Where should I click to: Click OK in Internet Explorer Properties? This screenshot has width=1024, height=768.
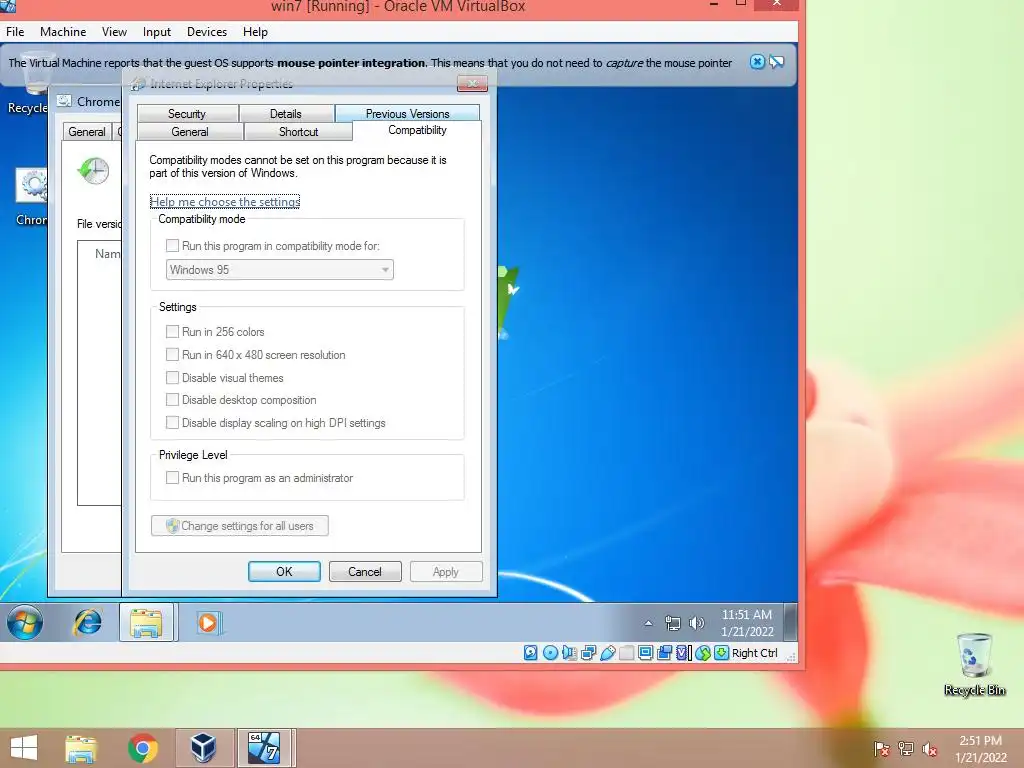click(284, 571)
